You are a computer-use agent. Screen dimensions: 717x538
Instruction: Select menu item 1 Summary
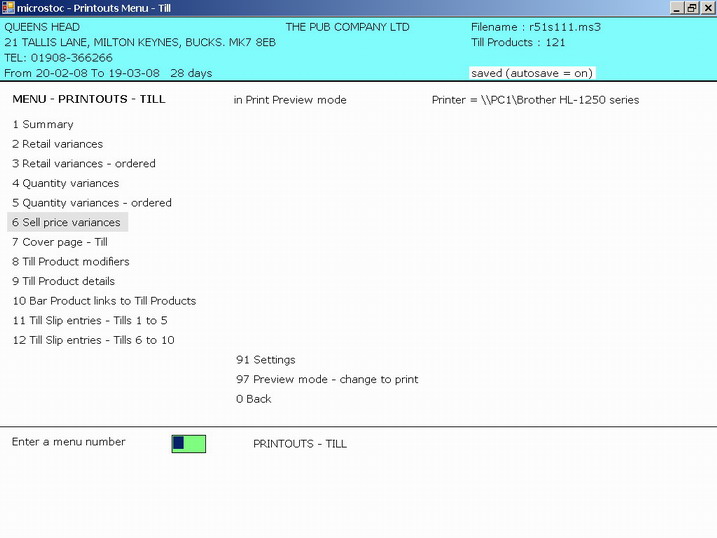(43, 125)
